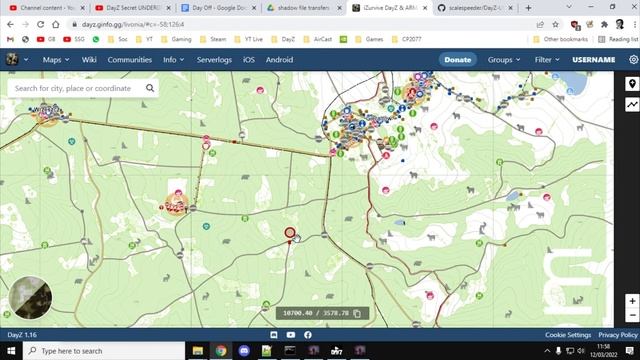Open Discord from the taskbar
Screen dimensions: 640x360
(244, 351)
